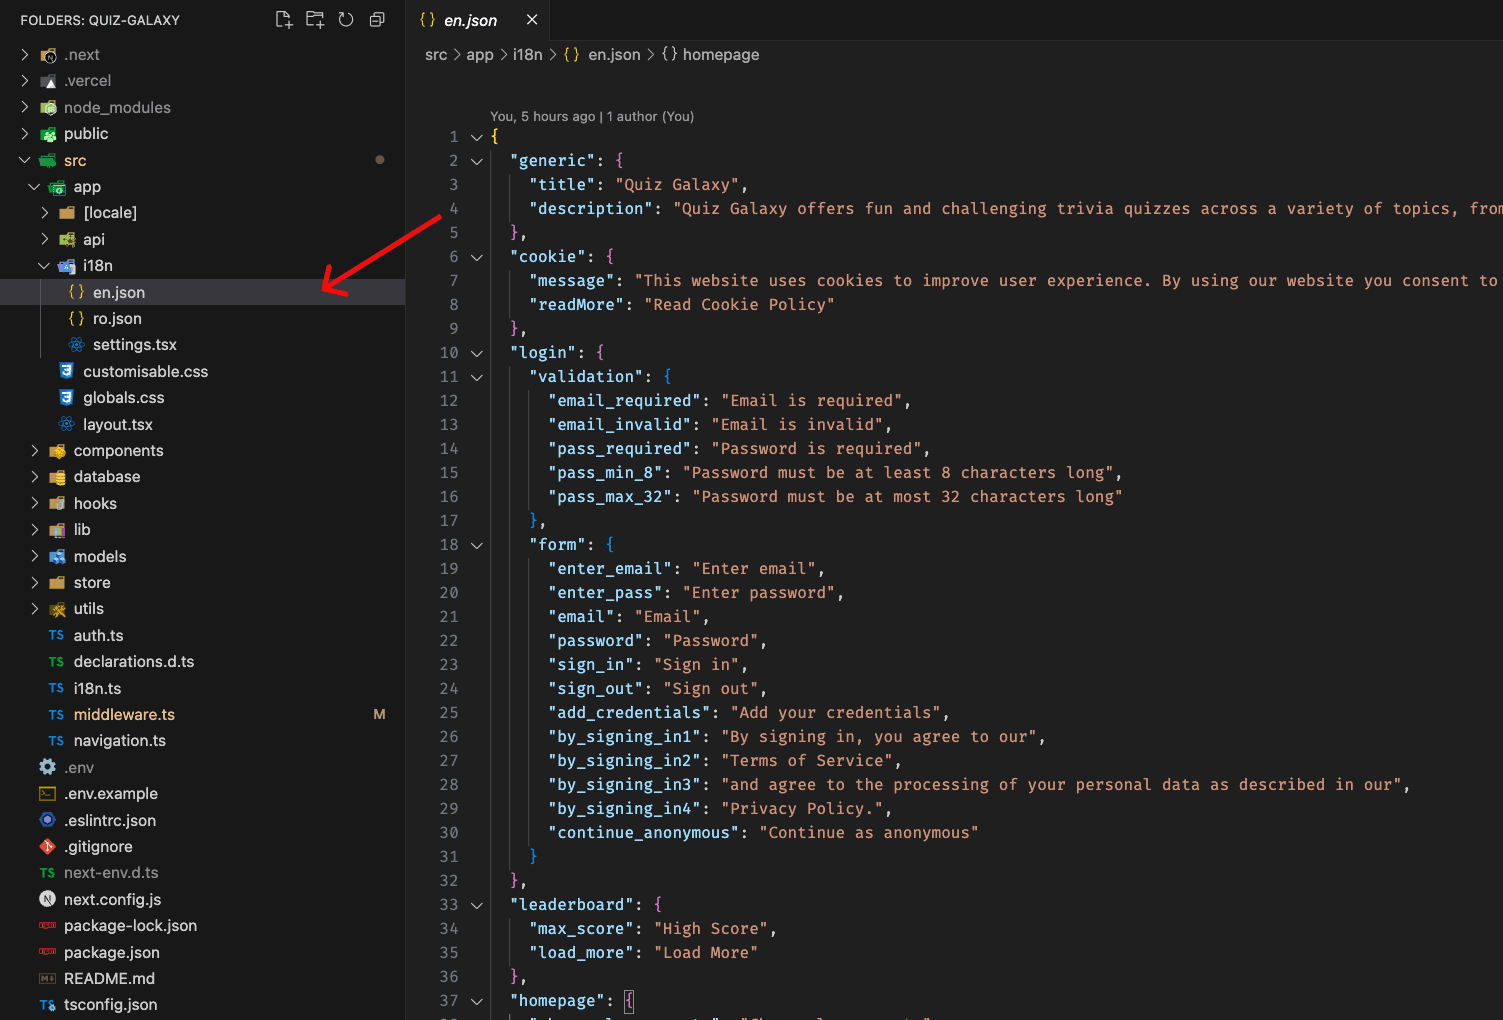Screen dimensions: 1503x1020
Task: Open next.config.js file
Action: point(202,900)
